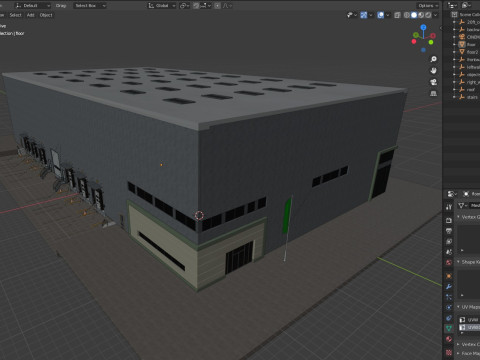Open the pivot point dropdown

pos(184,6)
